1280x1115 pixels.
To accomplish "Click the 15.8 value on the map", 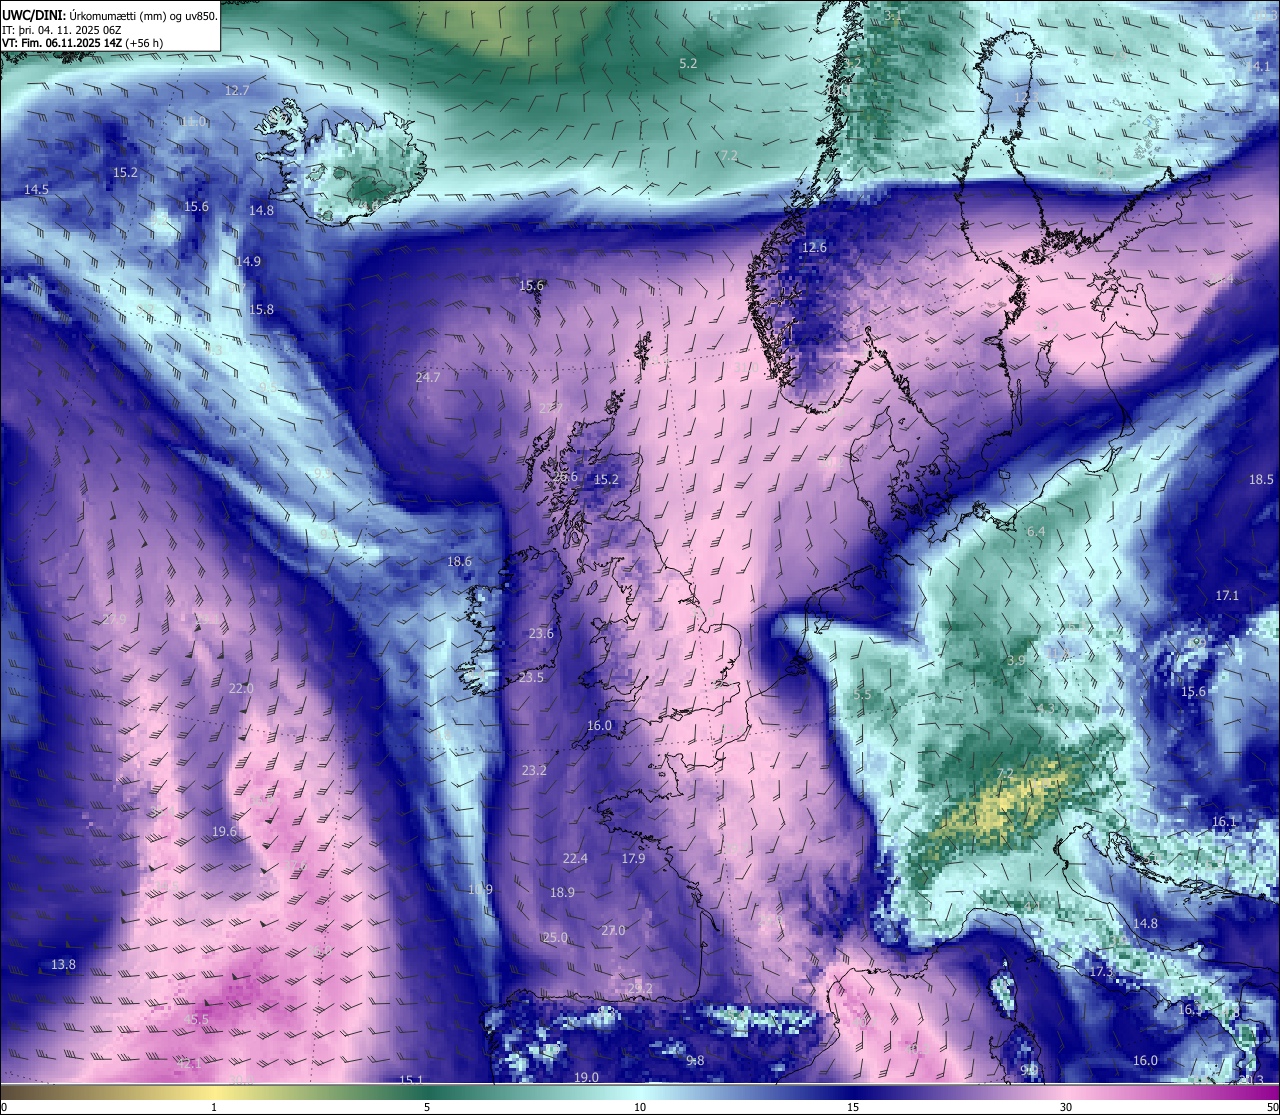I will (261, 309).
